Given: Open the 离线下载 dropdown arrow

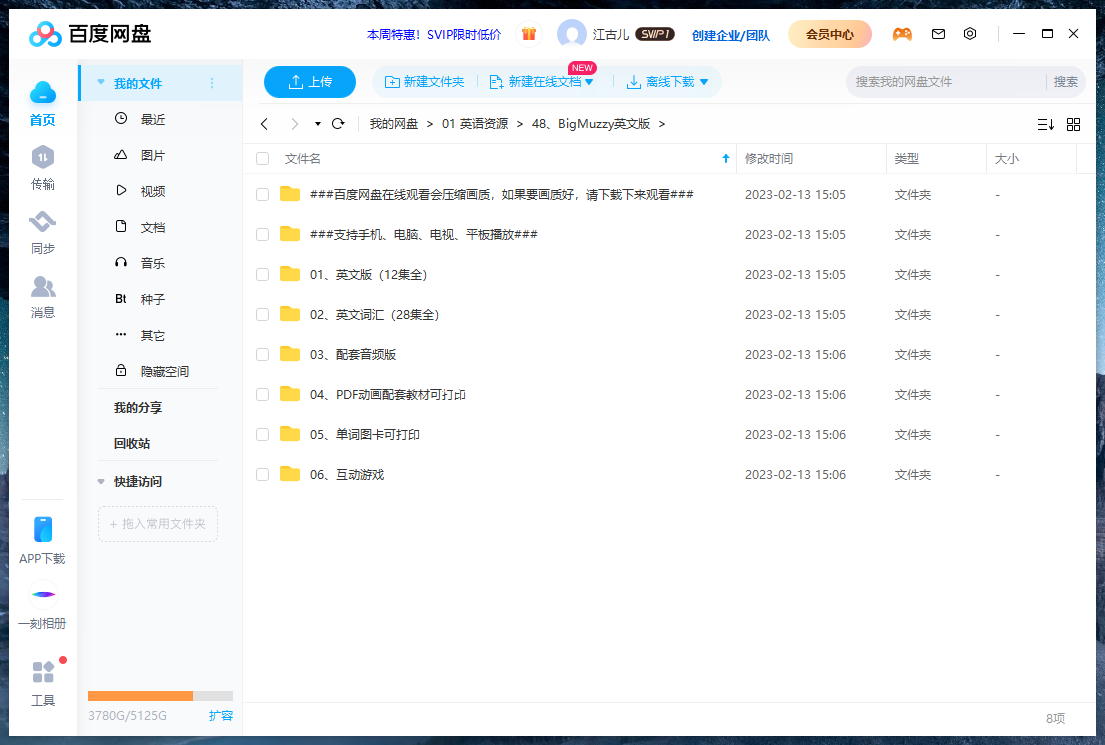Looking at the screenshot, I should pos(706,81).
